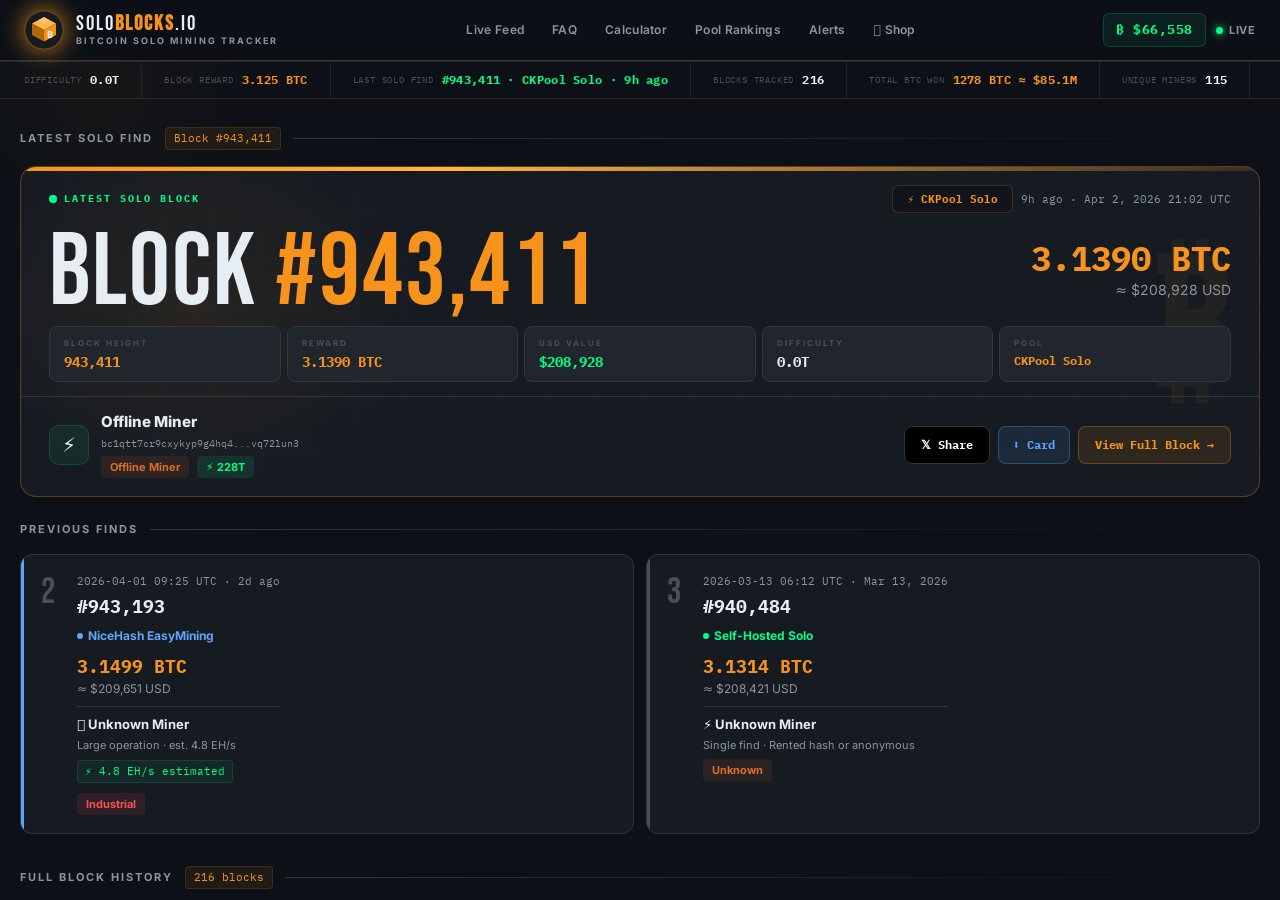Click the Bitcoin symbol in the price pill
Screen dimensions: 1280x900
1119,30
